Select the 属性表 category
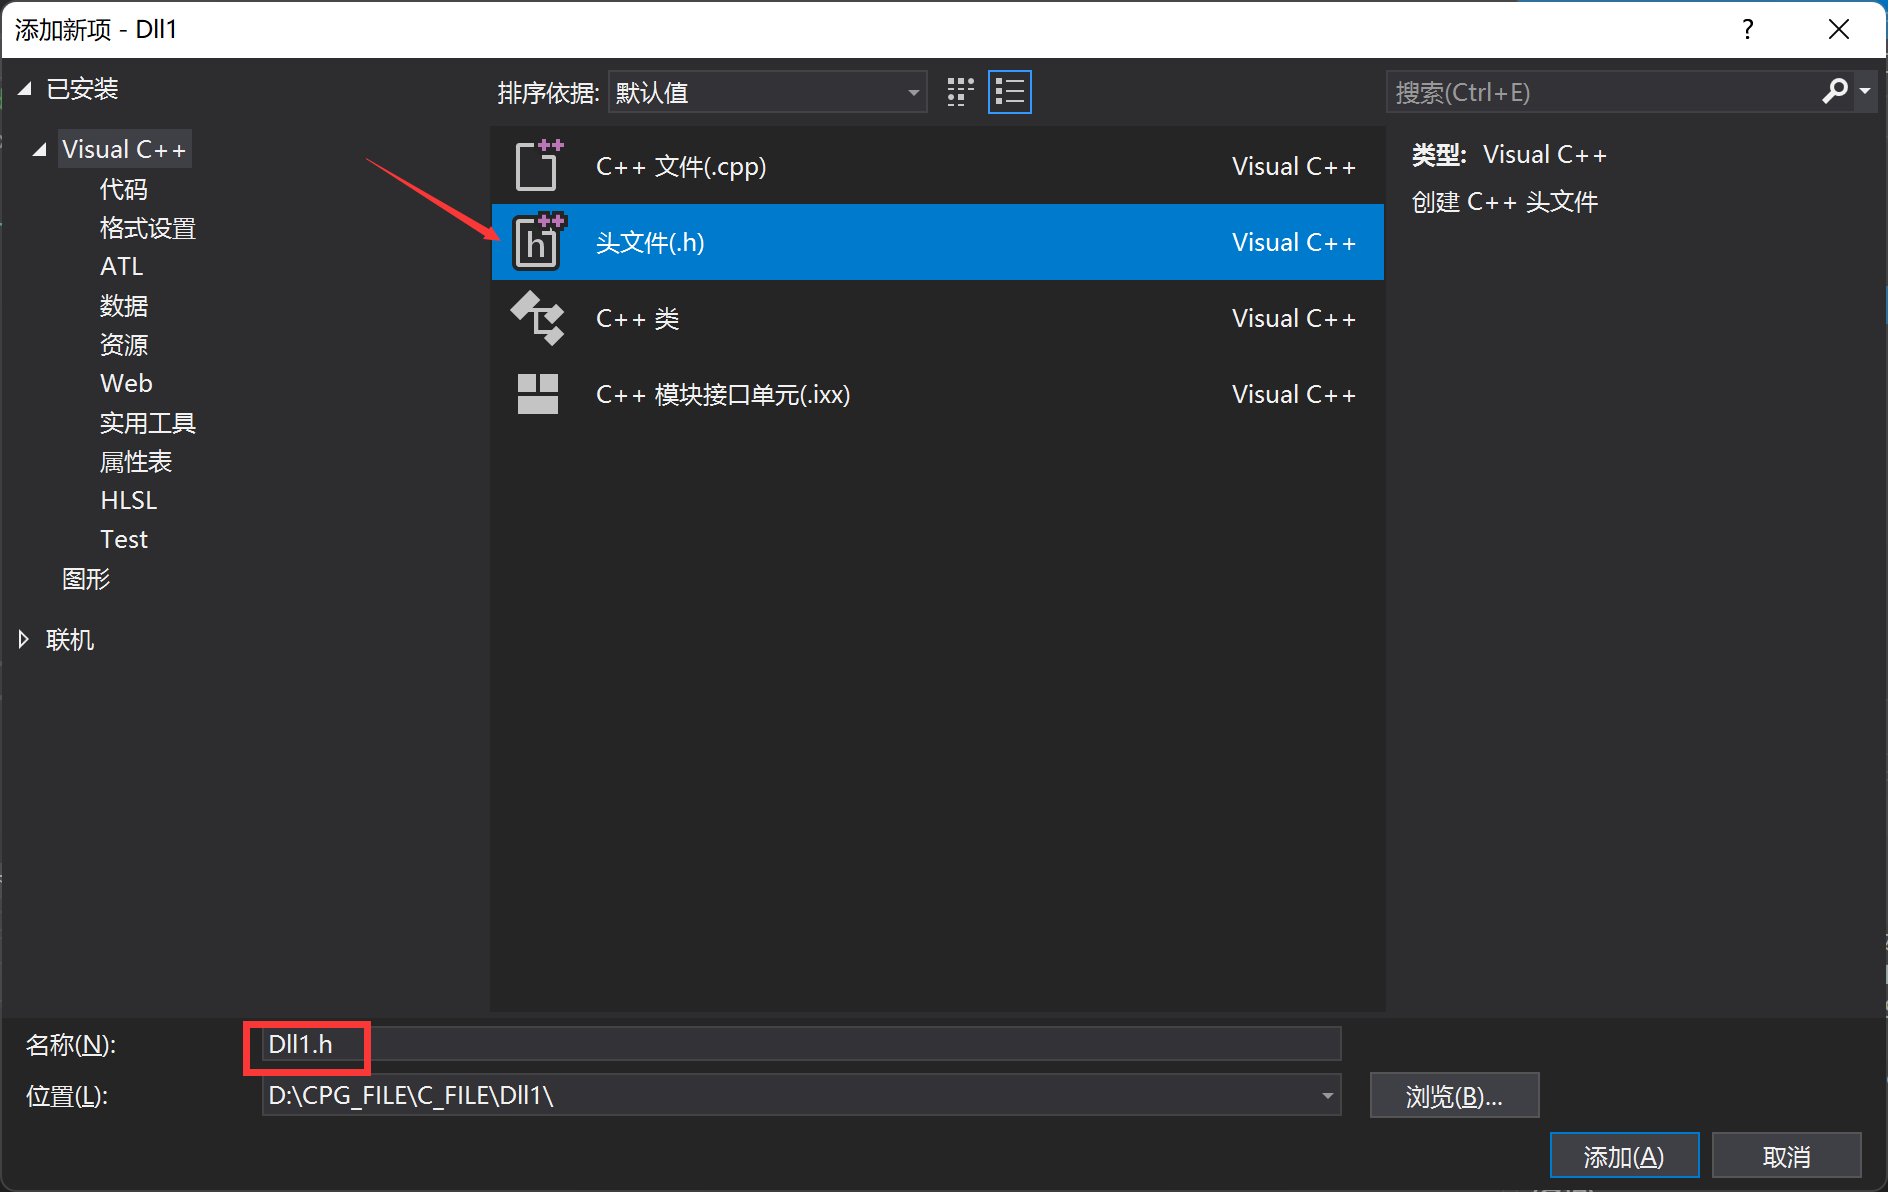The image size is (1888, 1192). [x=136, y=462]
